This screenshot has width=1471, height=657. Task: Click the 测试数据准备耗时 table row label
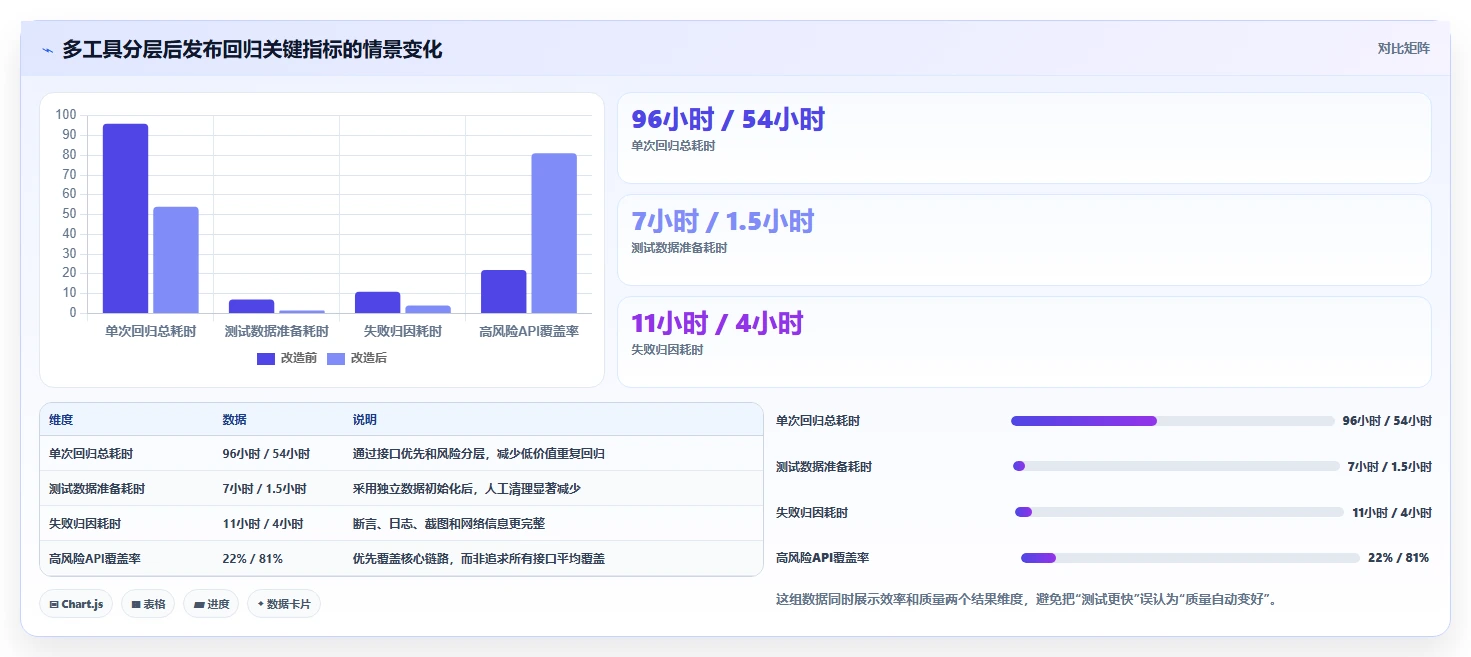tap(97, 489)
